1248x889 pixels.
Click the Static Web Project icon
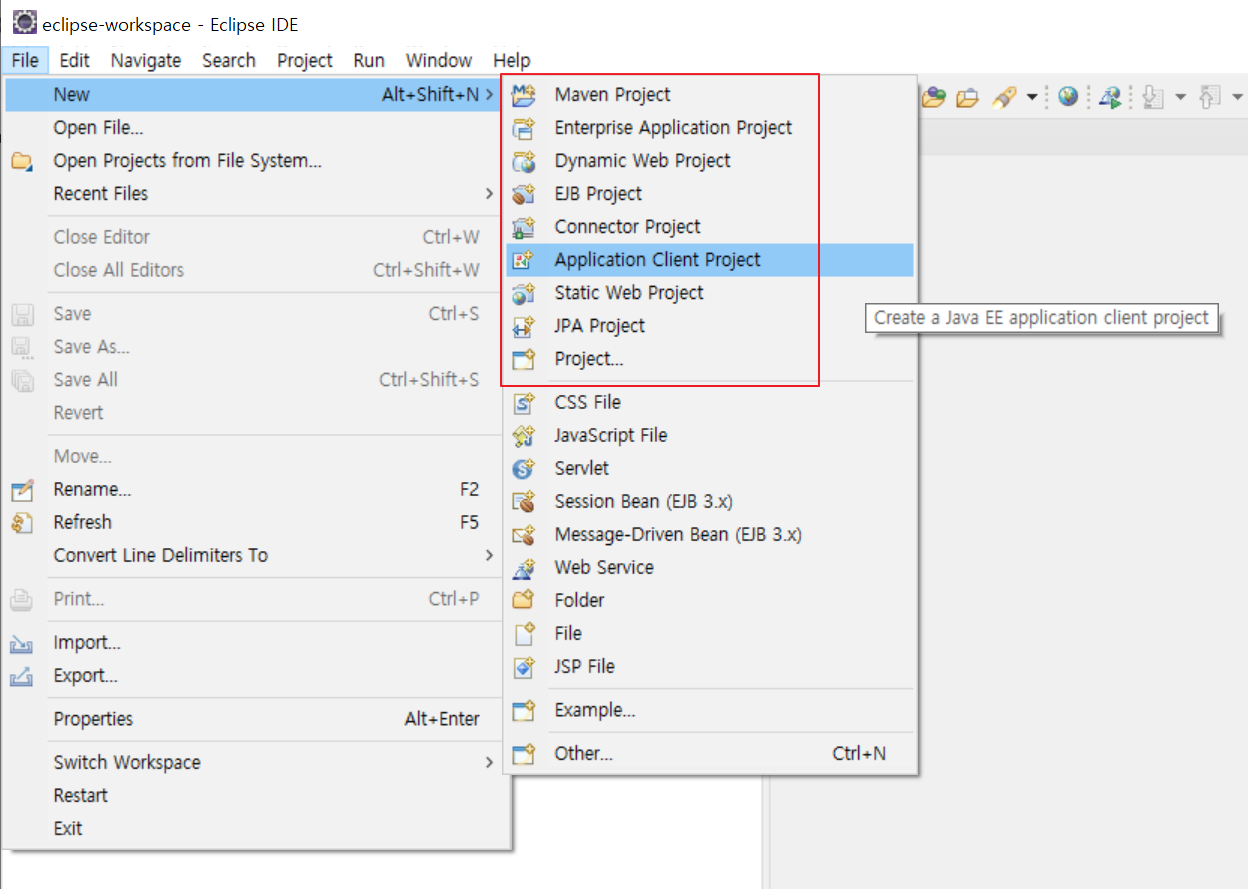point(523,293)
